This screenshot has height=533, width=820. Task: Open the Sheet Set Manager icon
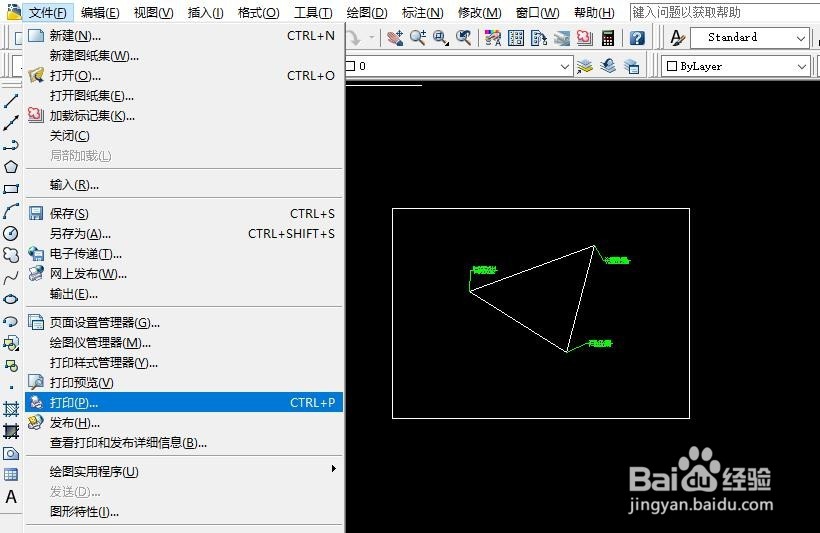pos(562,38)
